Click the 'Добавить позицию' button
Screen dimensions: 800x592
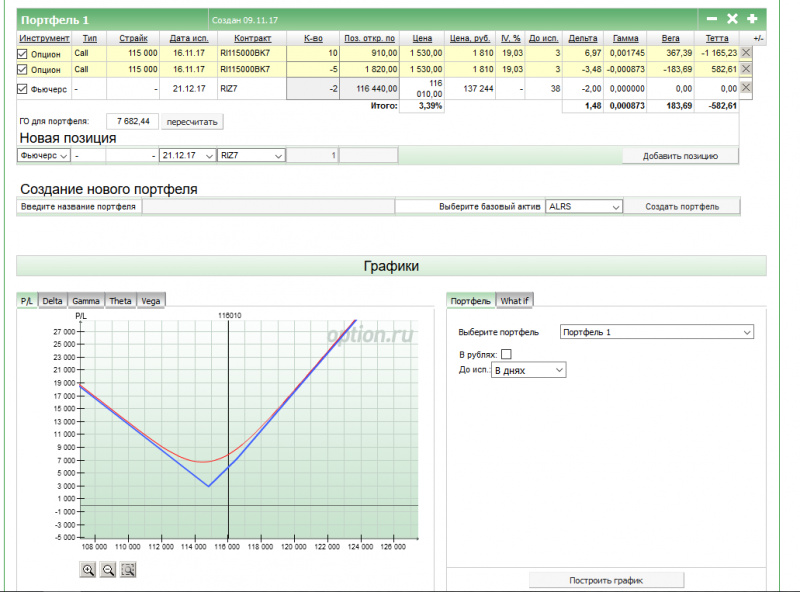pos(680,156)
